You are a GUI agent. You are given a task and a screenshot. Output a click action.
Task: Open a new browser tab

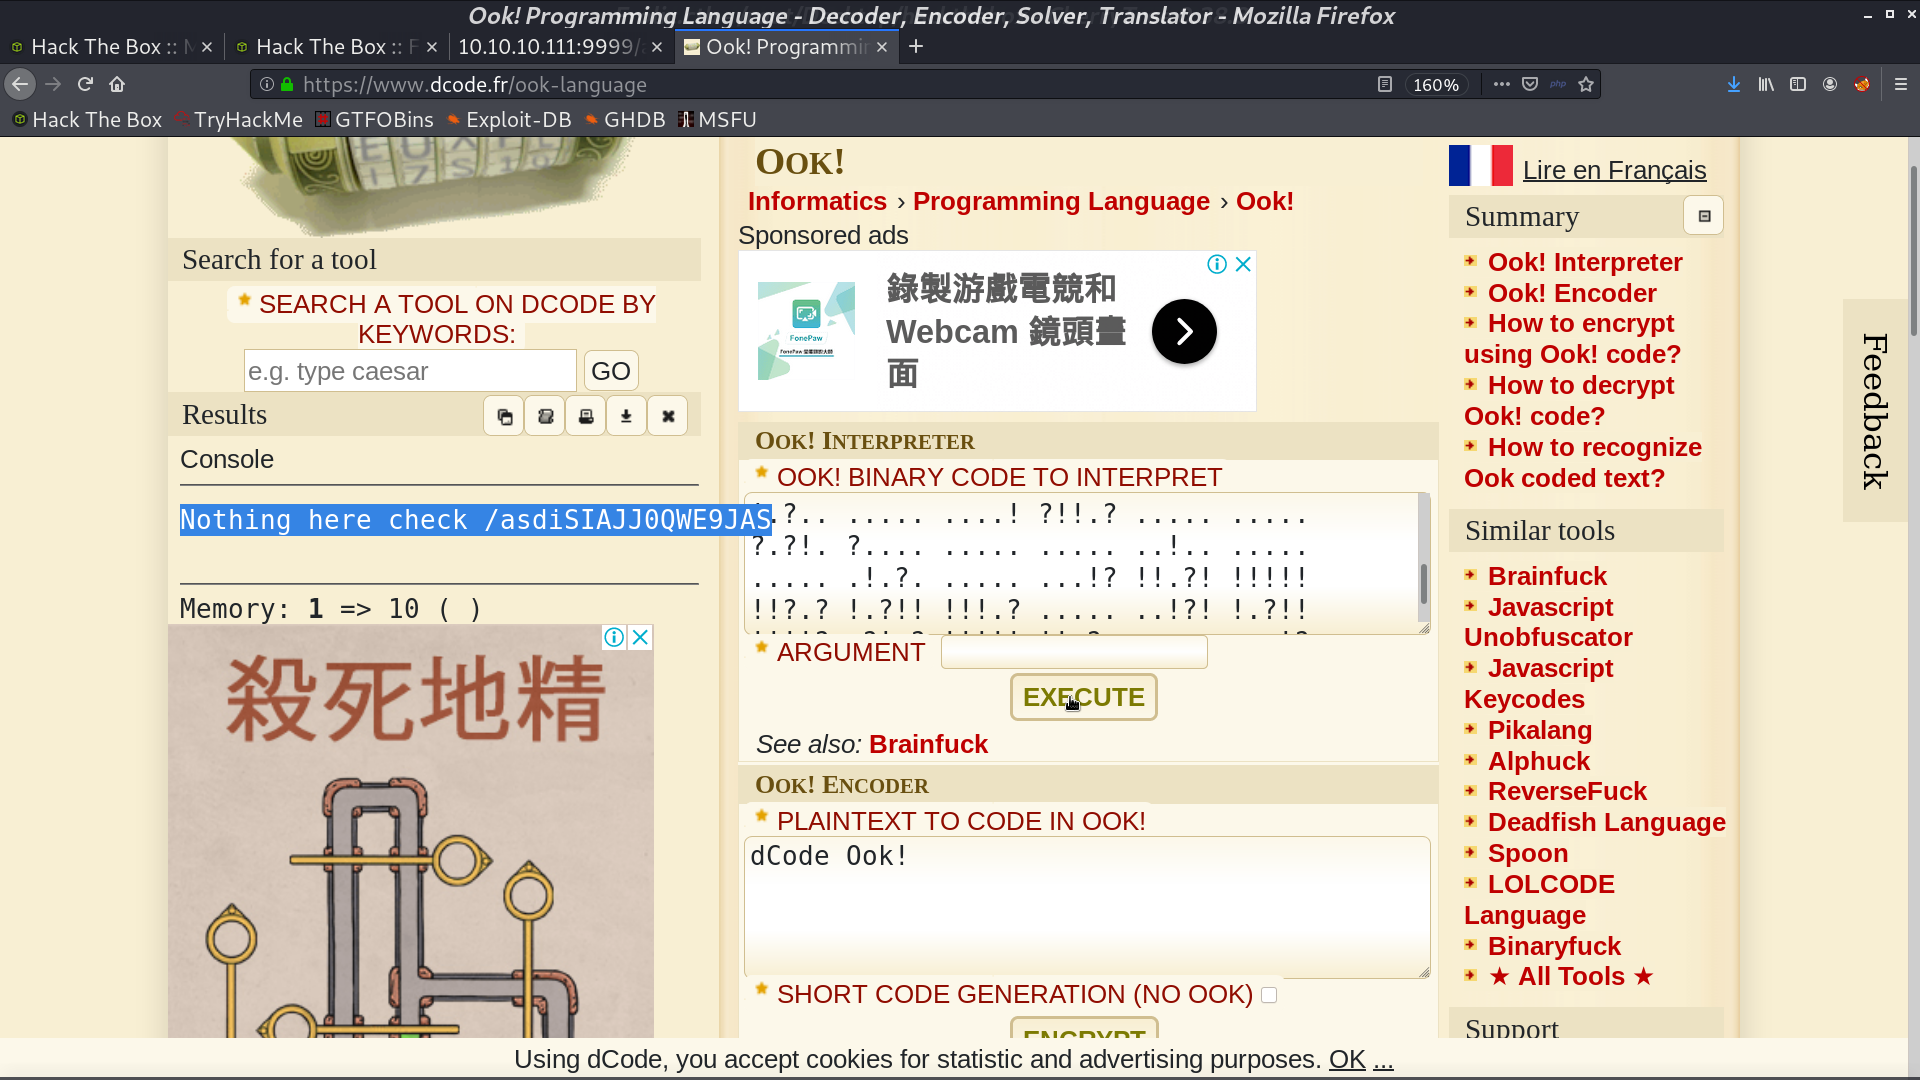916,47
